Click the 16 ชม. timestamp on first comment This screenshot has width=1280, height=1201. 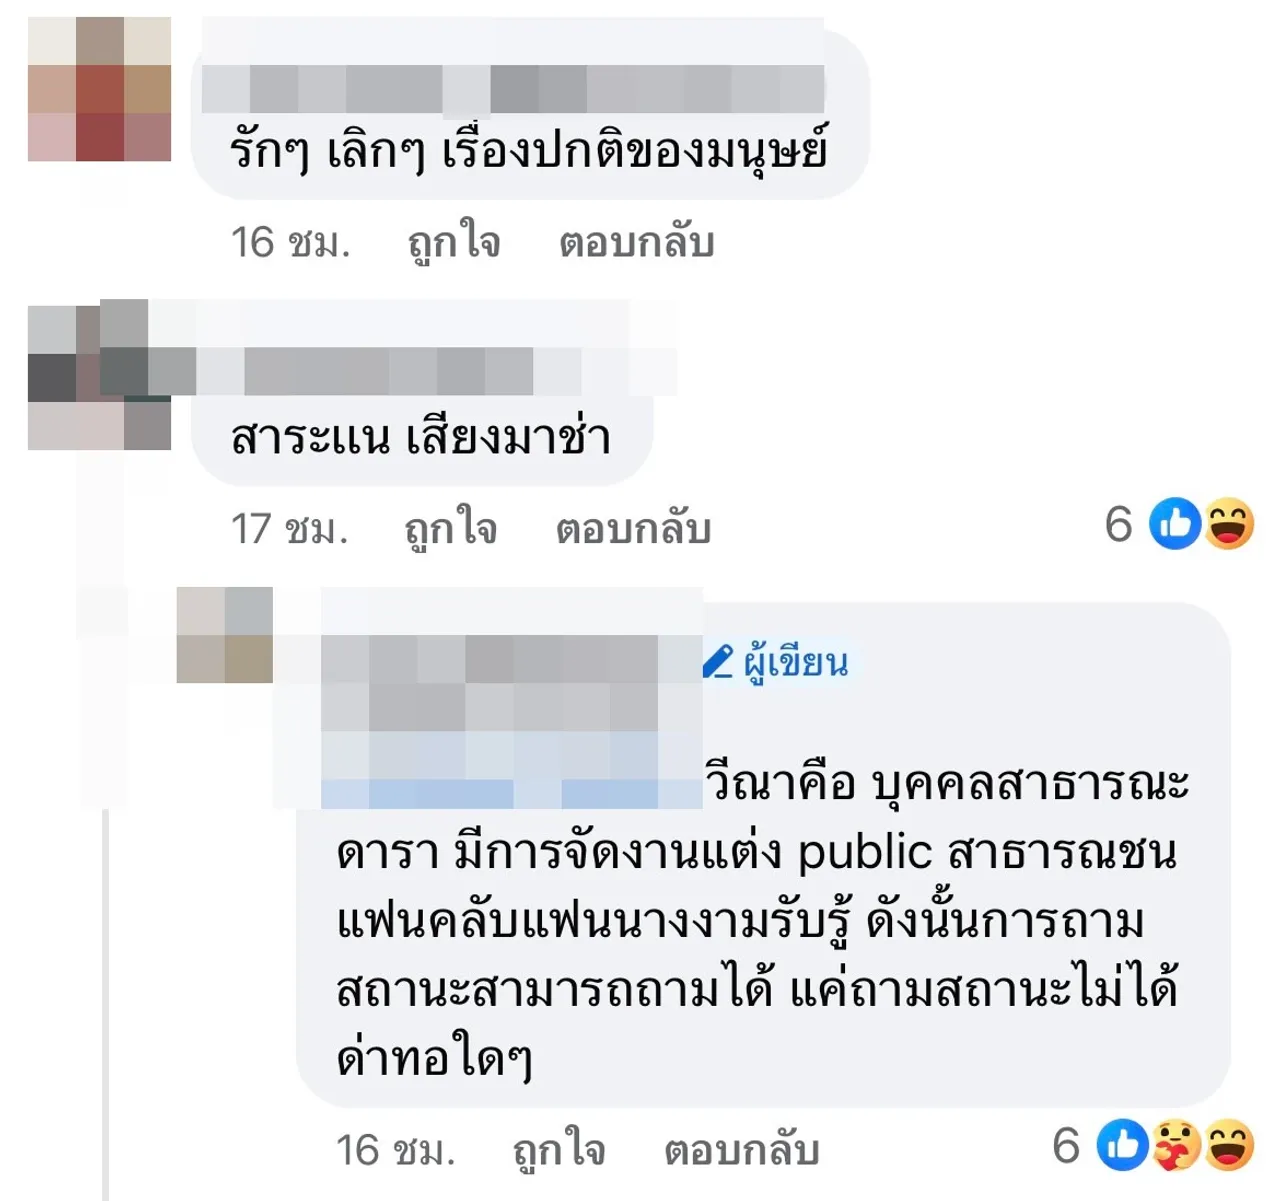pyautogui.click(x=291, y=242)
